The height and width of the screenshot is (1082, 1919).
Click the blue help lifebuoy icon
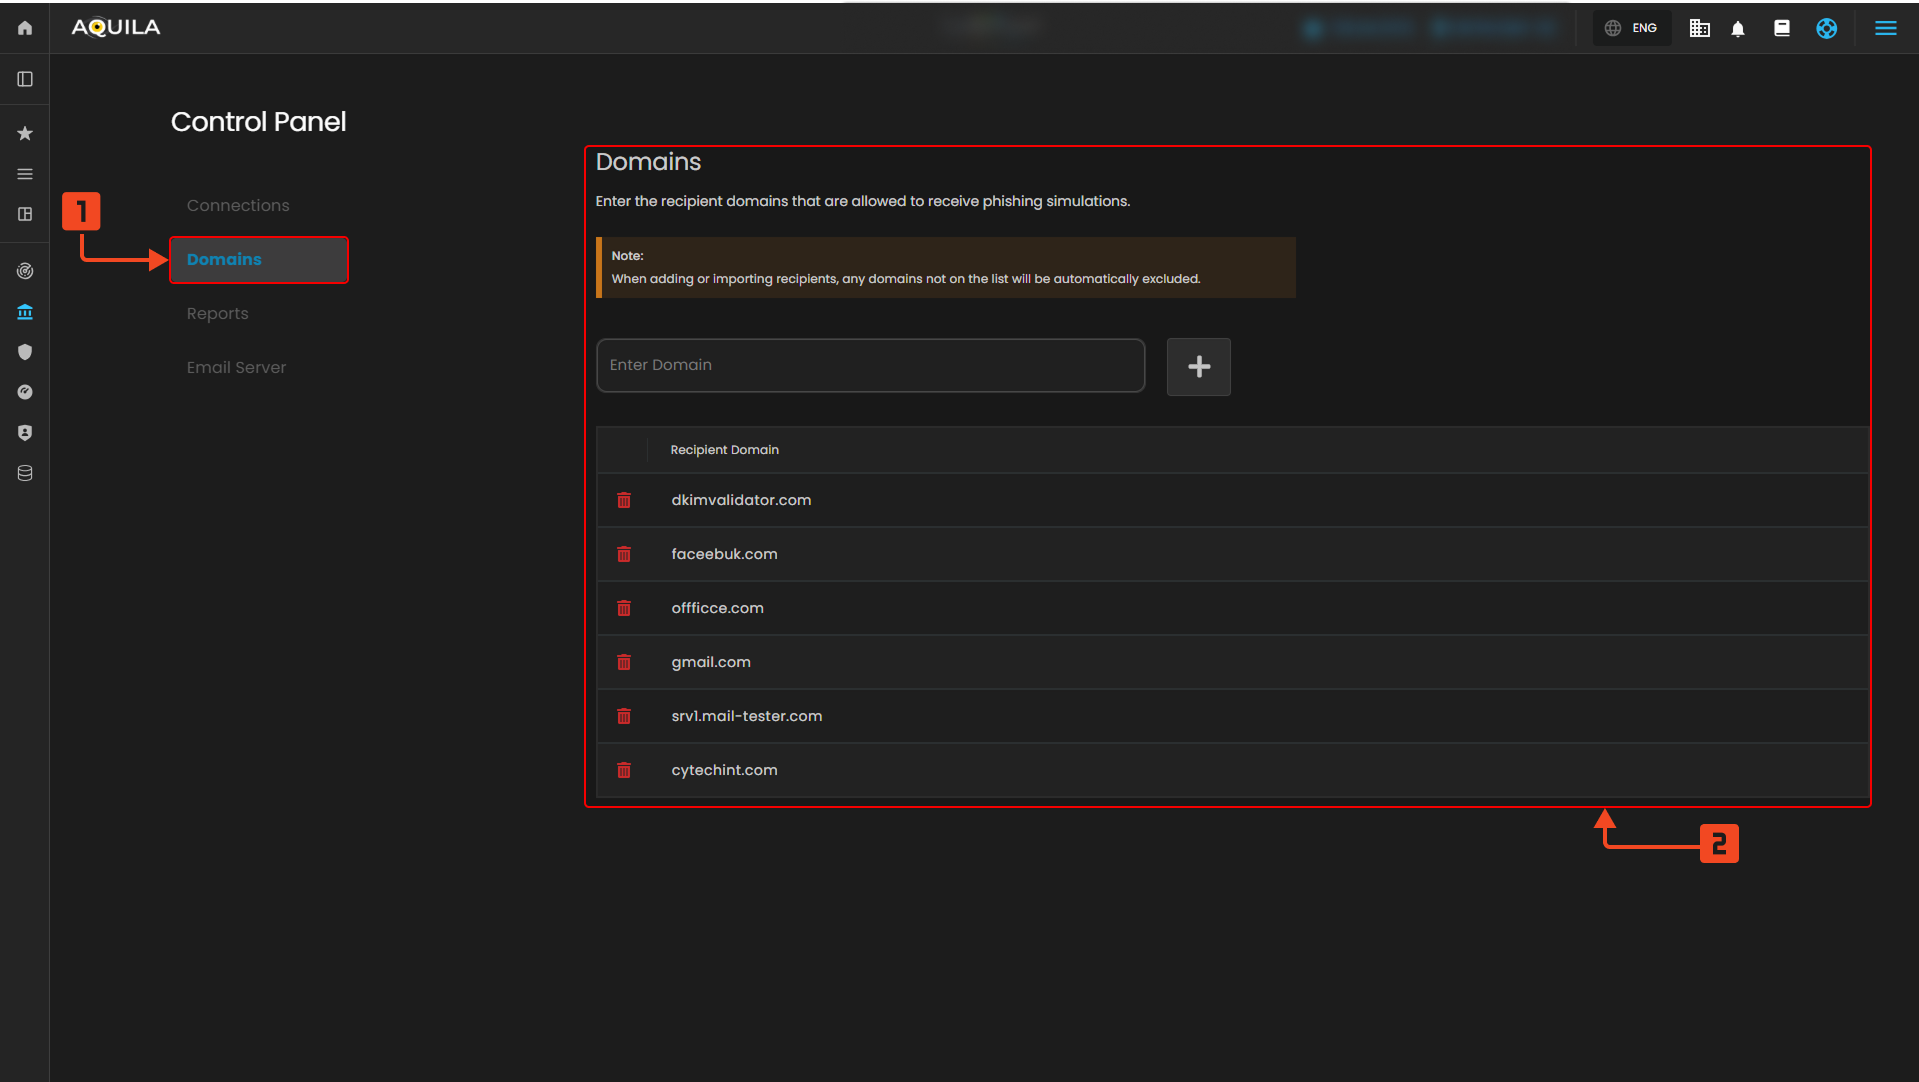point(1826,29)
